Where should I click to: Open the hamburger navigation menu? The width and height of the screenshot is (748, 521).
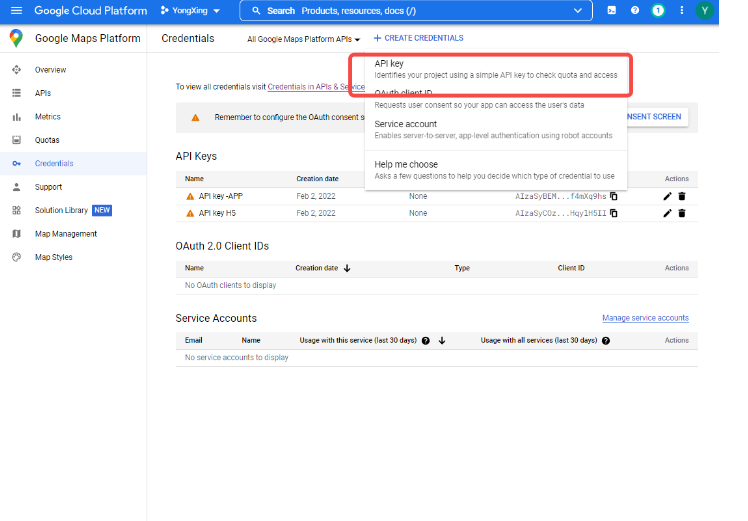click(x=16, y=10)
